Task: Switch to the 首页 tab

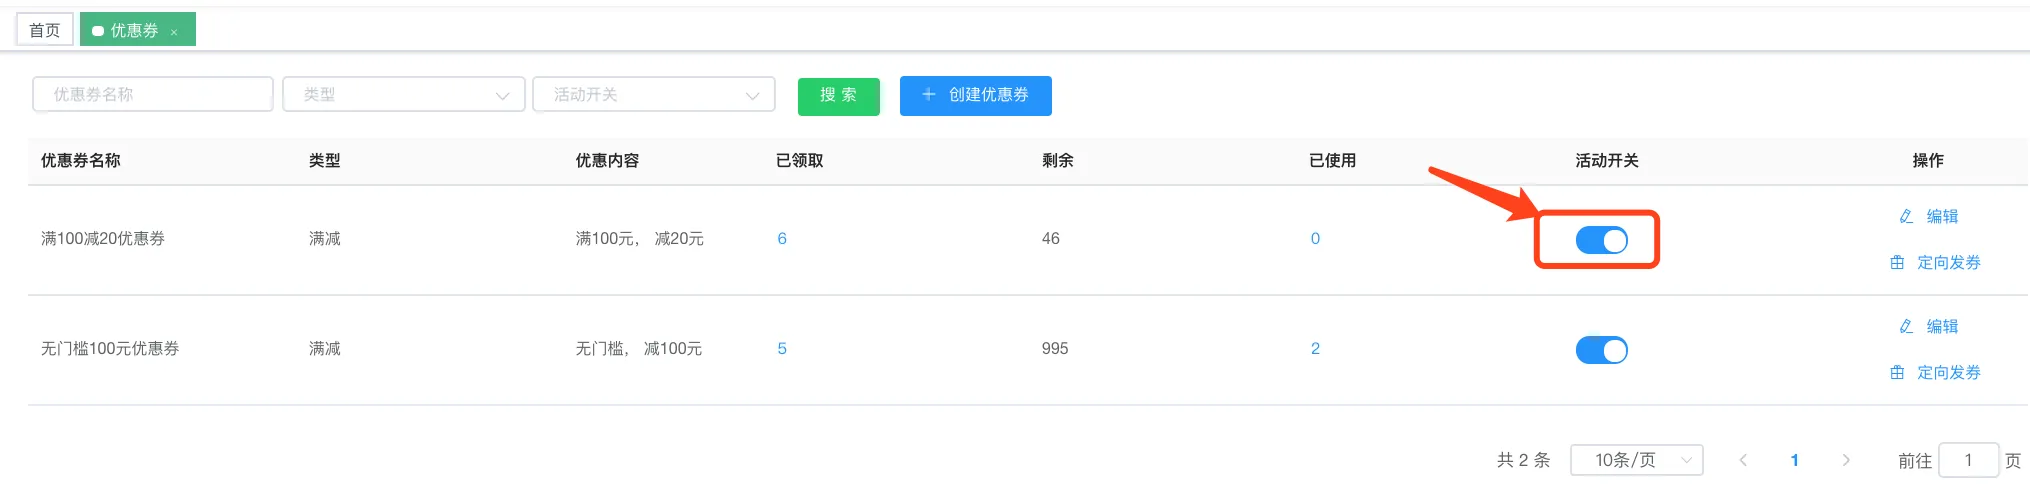Action: pos(44,30)
